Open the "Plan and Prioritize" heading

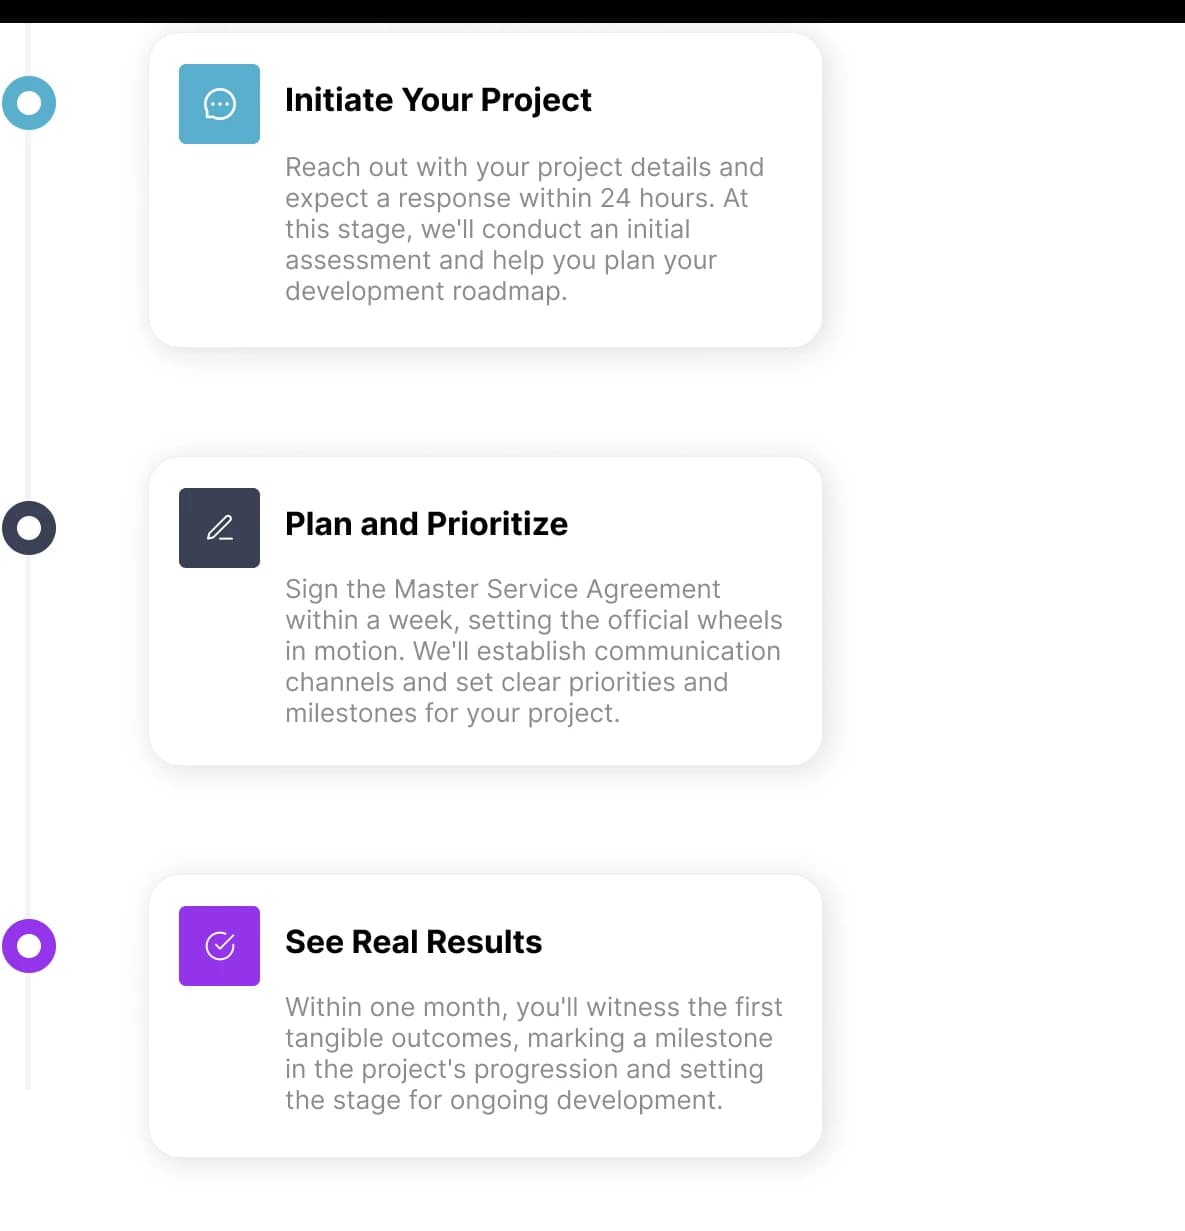coord(426,524)
